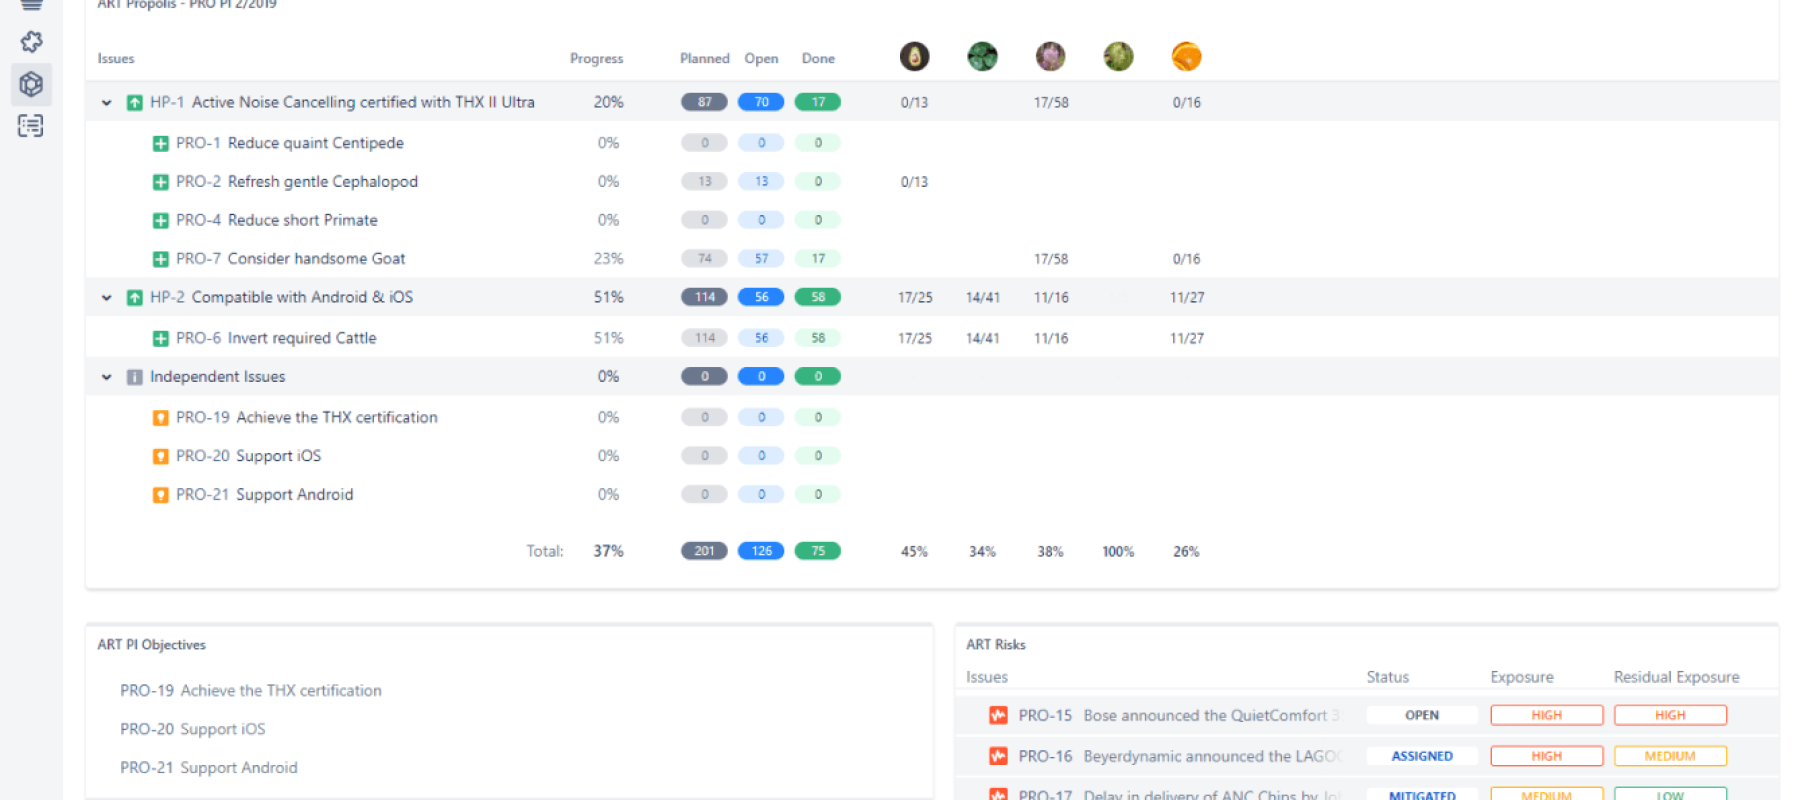Collapse the HP-1 Active Noise Cancelling row

[107, 103]
